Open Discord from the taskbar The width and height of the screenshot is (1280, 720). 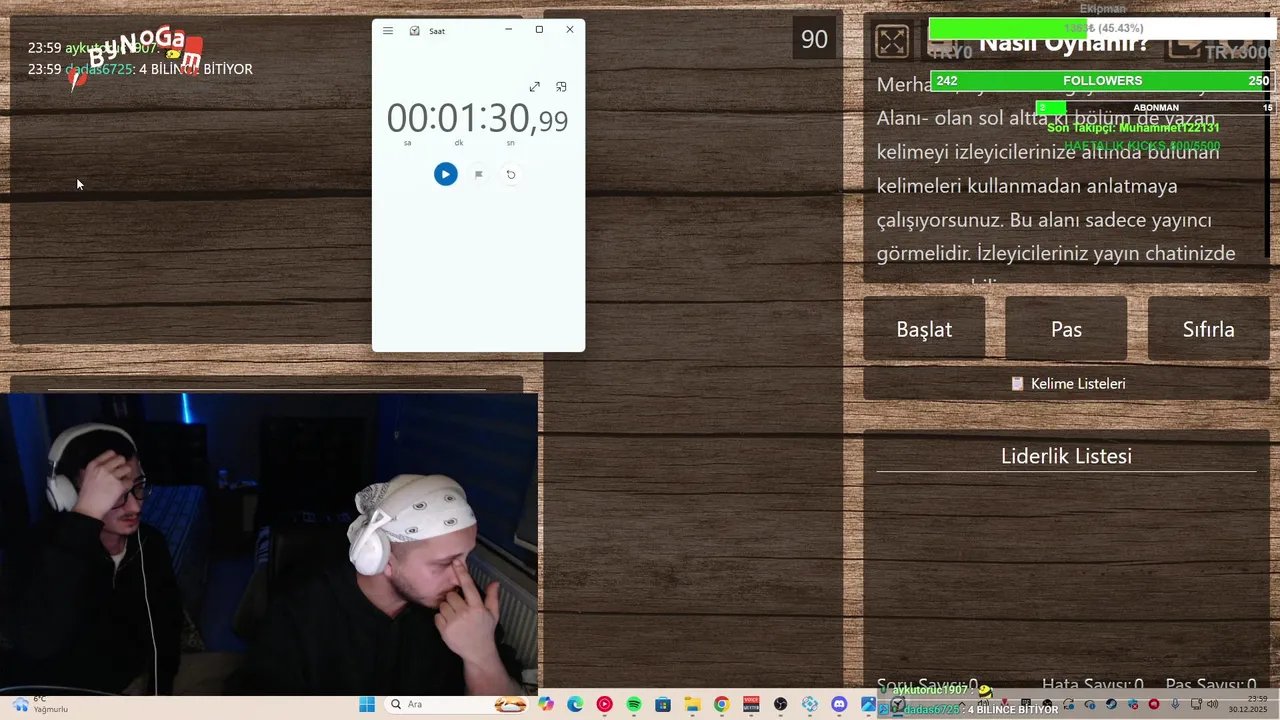(839, 705)
